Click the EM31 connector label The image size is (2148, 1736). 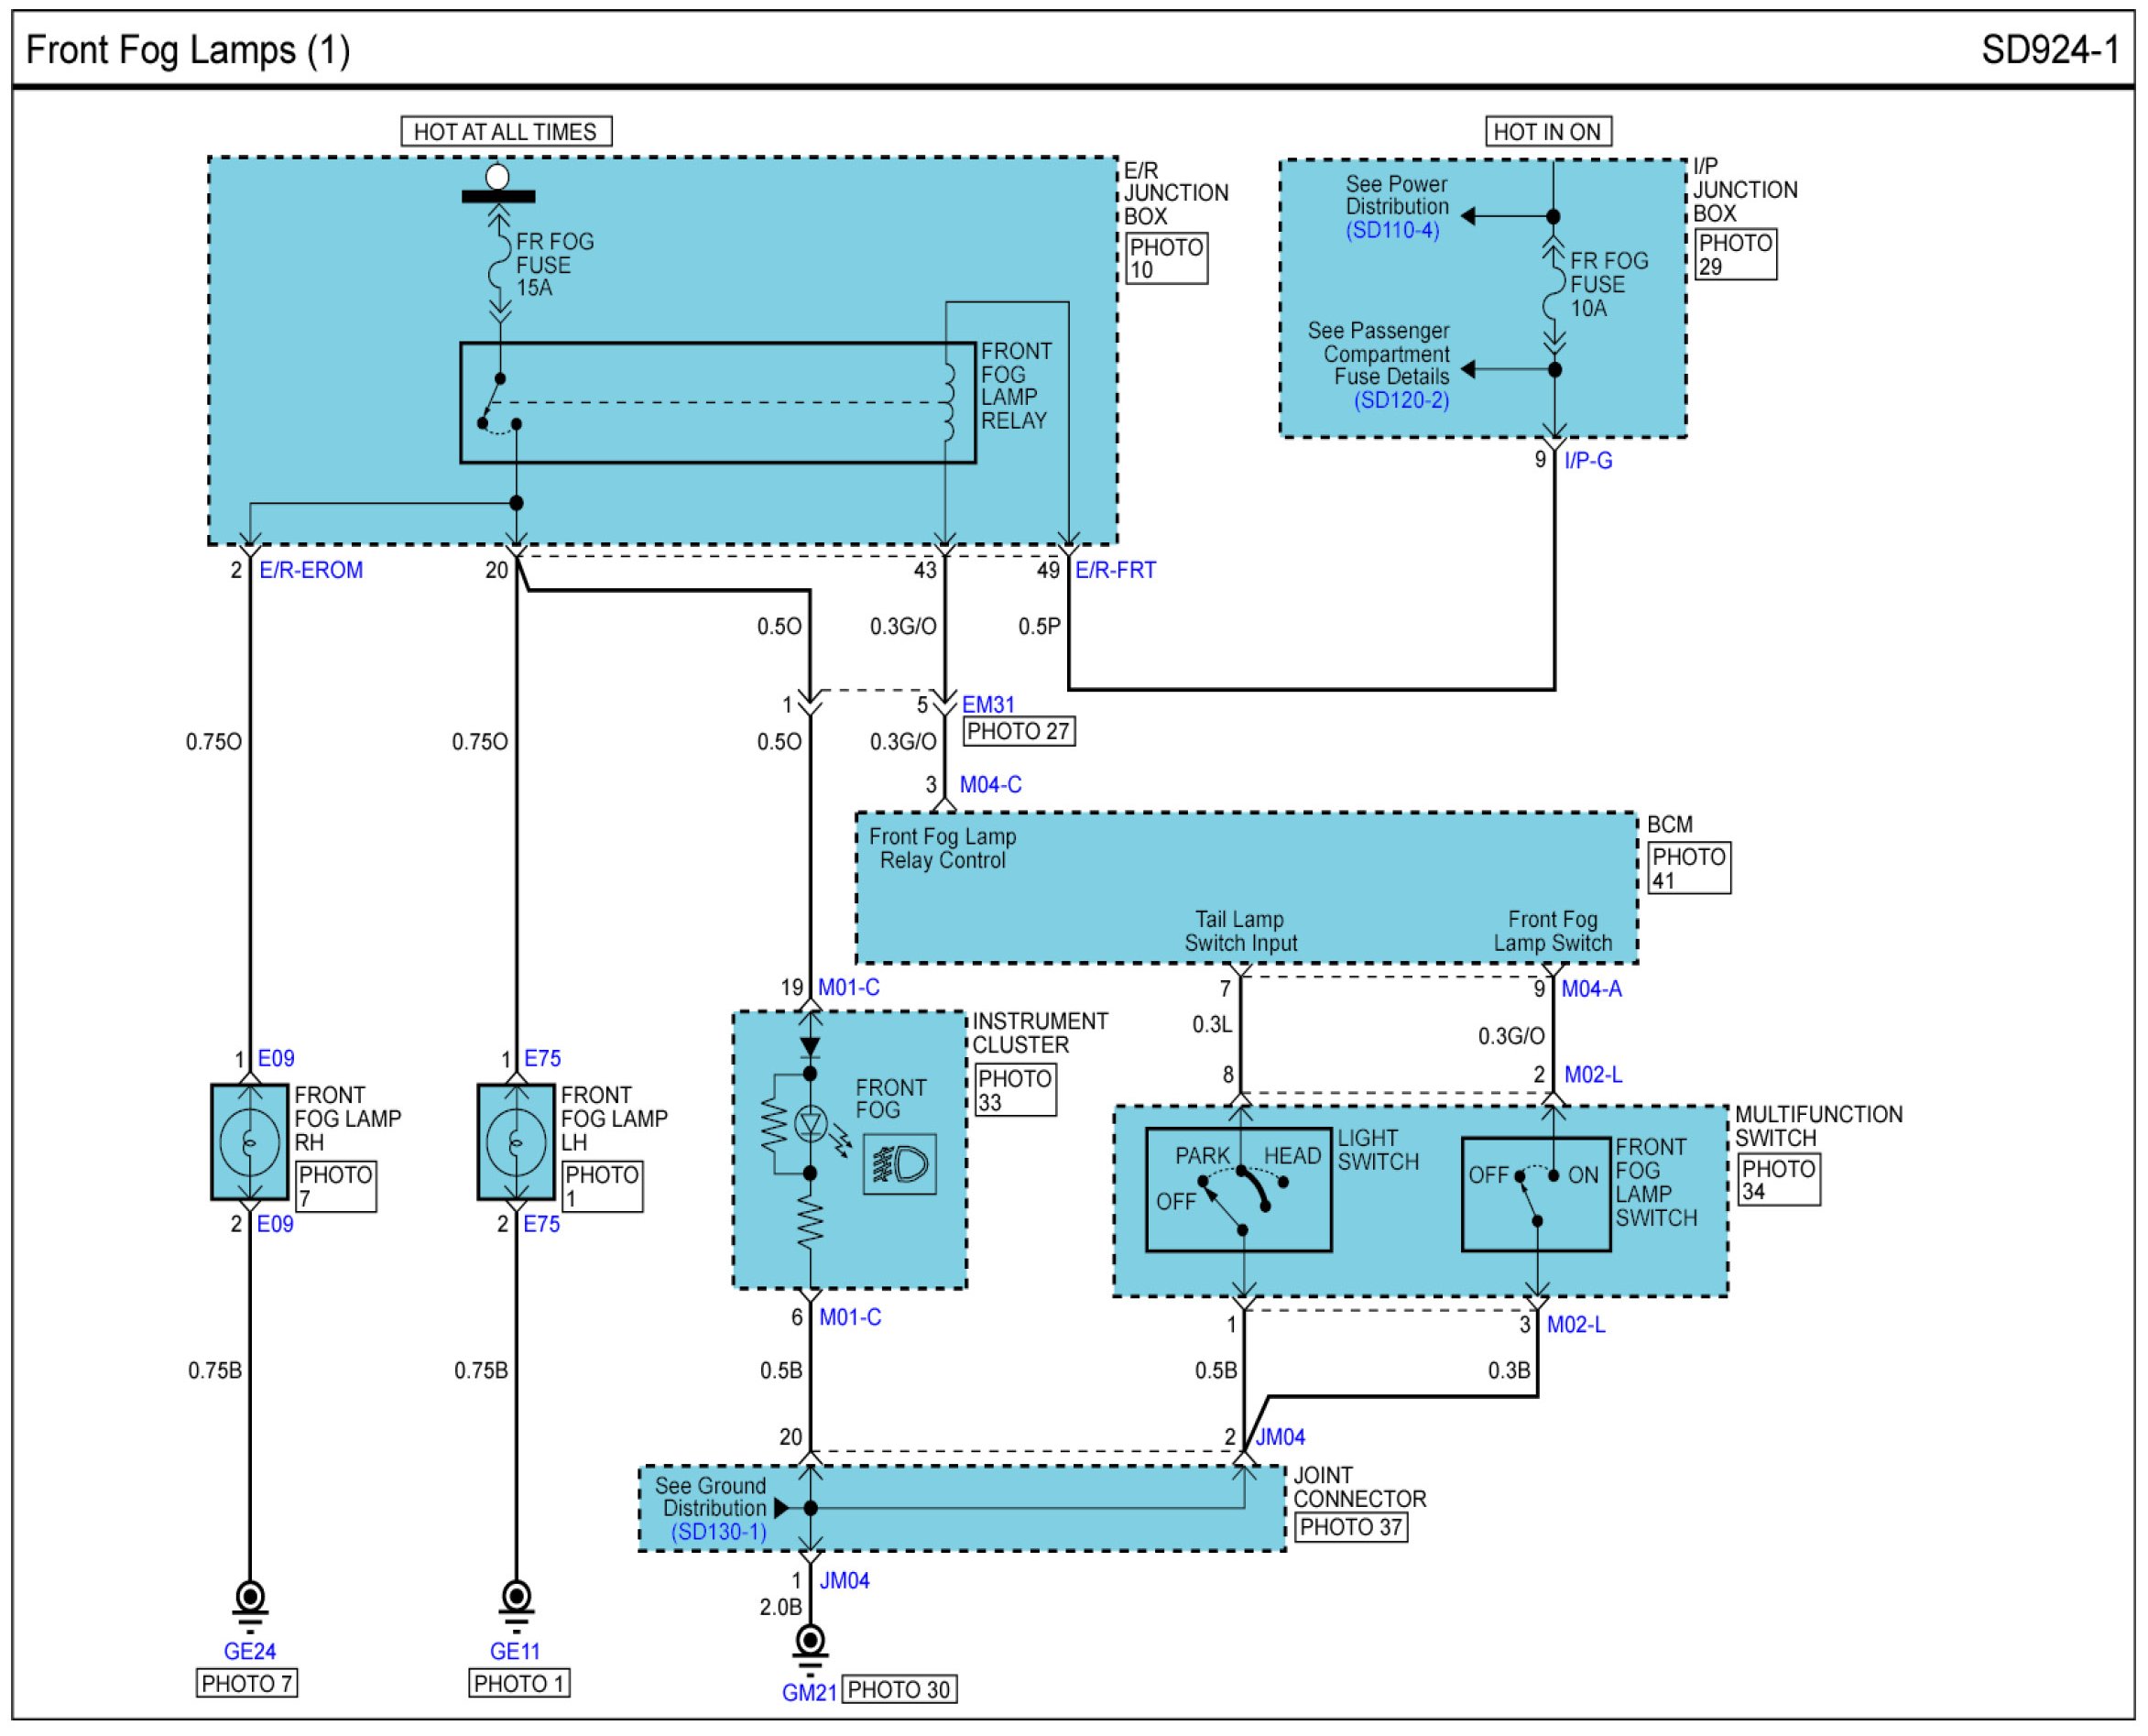988,704
